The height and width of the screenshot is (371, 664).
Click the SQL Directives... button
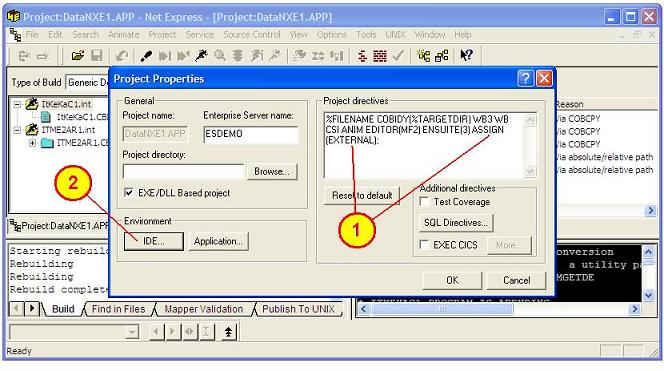click(x=456, y=223)
